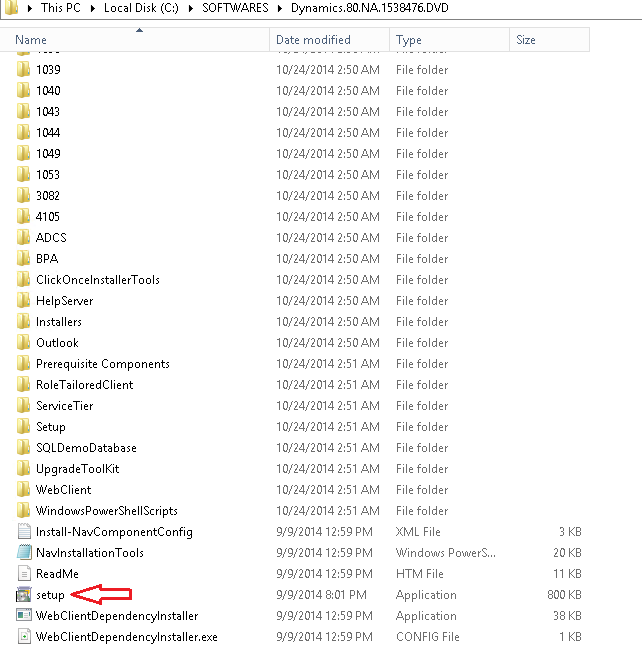Click the SQLDemoDatabase folder icon
The height and width of the screenshot is (654, 642).
(x=24, y=448)
